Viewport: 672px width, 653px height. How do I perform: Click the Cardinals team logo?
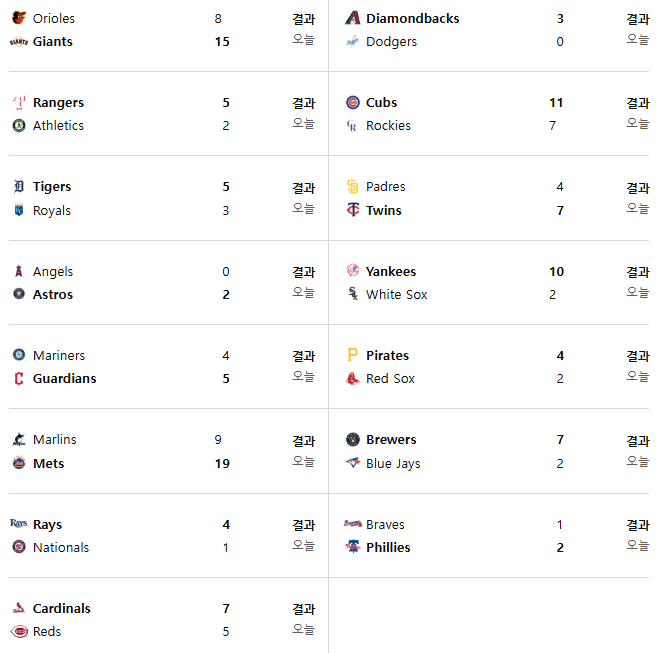click(19, 608)
